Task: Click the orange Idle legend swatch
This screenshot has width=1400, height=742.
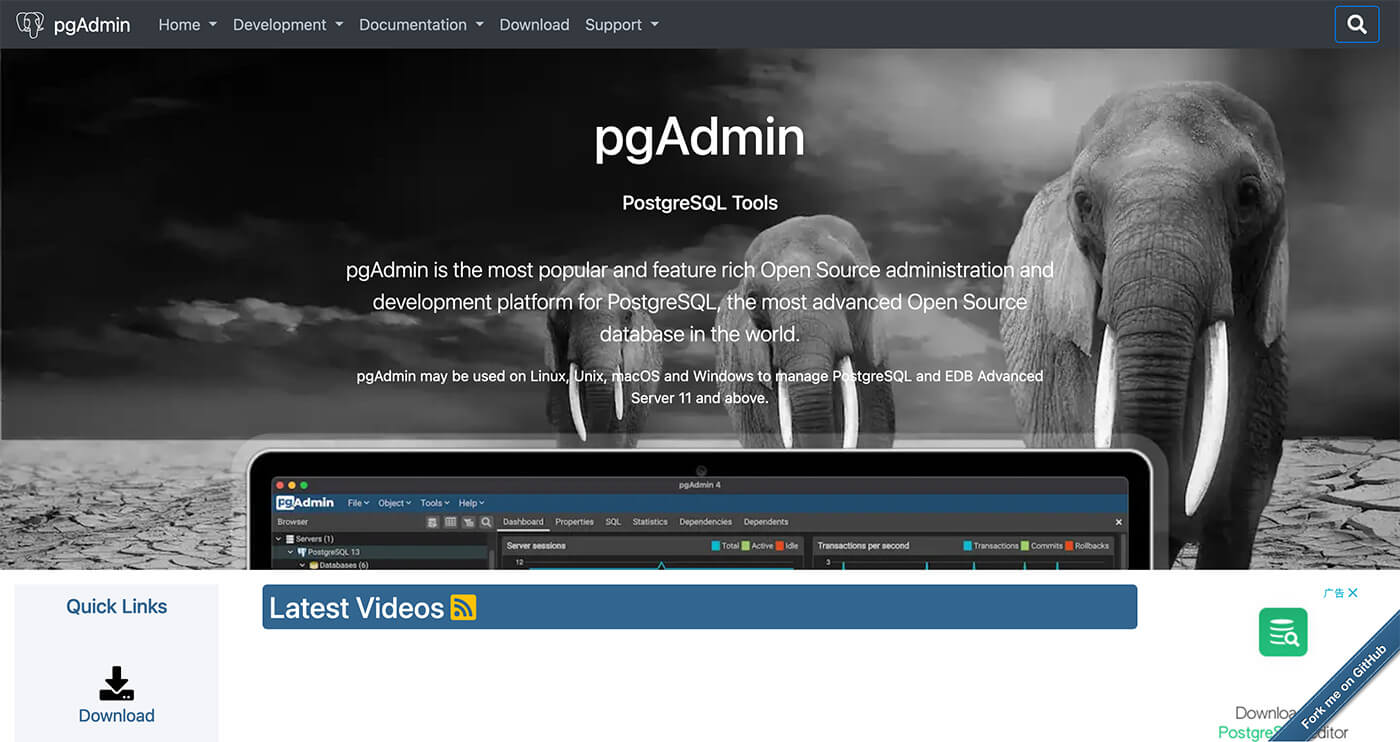Action: click(x=780, y=546)
